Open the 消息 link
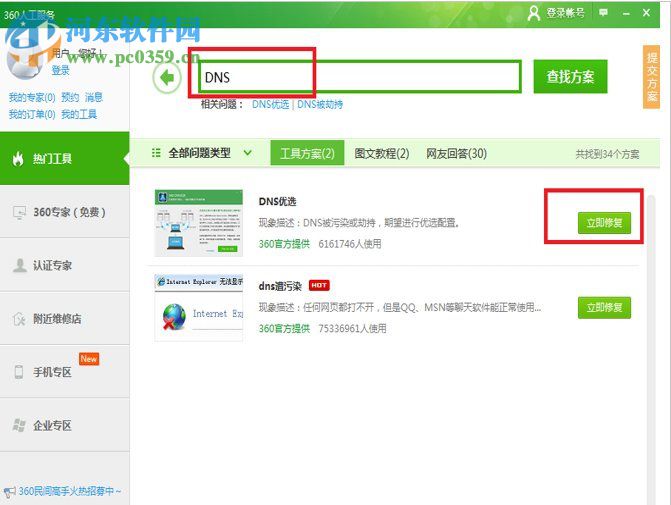Screen dimensions: 671x505 [94, 98]
